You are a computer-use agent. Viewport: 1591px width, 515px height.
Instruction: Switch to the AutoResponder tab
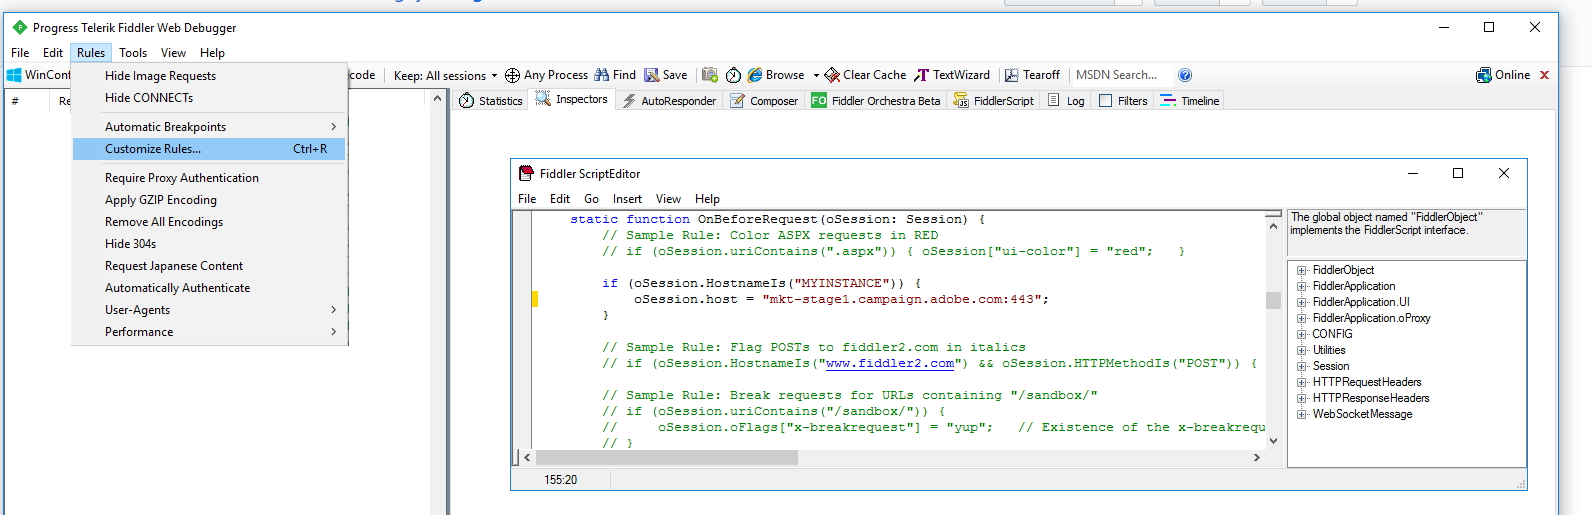pos(669,101)
